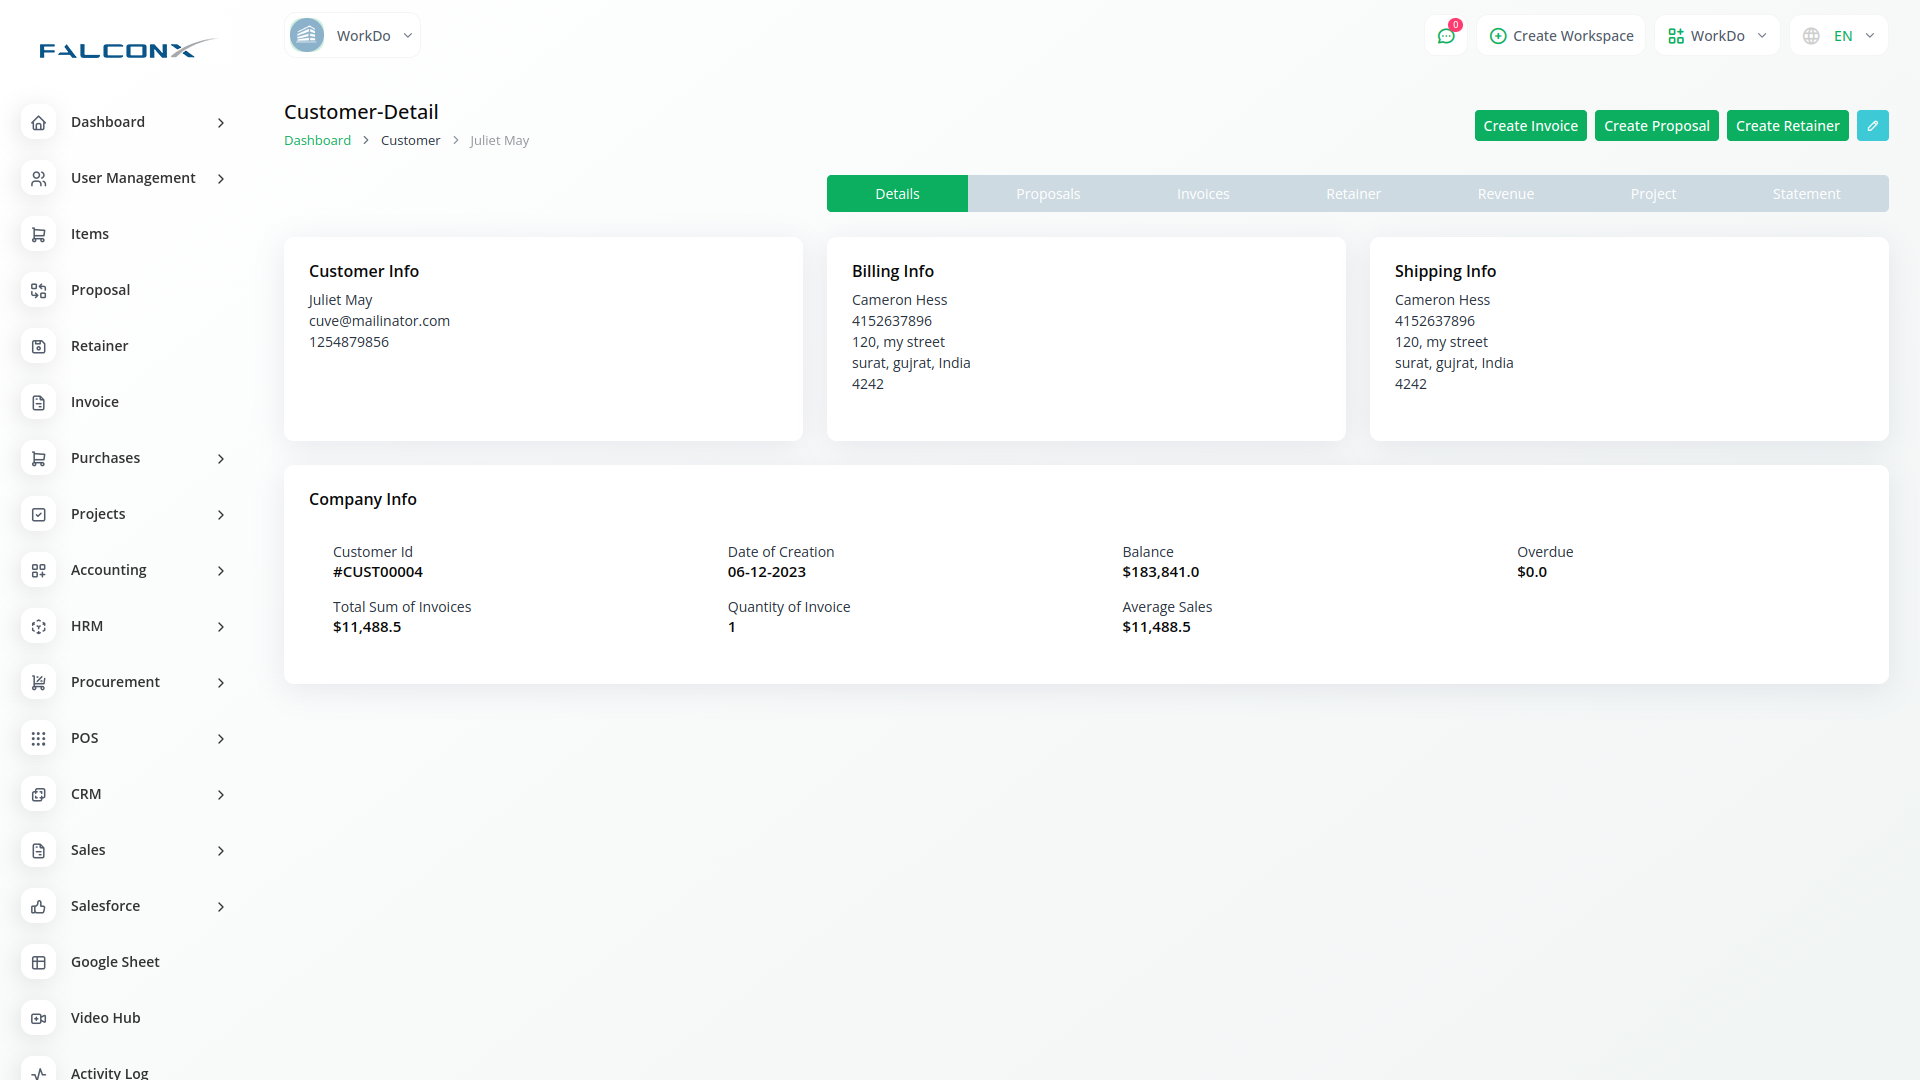
Task: Open the WorkDo workspace selector dropdown
Action: point(1717,36)
